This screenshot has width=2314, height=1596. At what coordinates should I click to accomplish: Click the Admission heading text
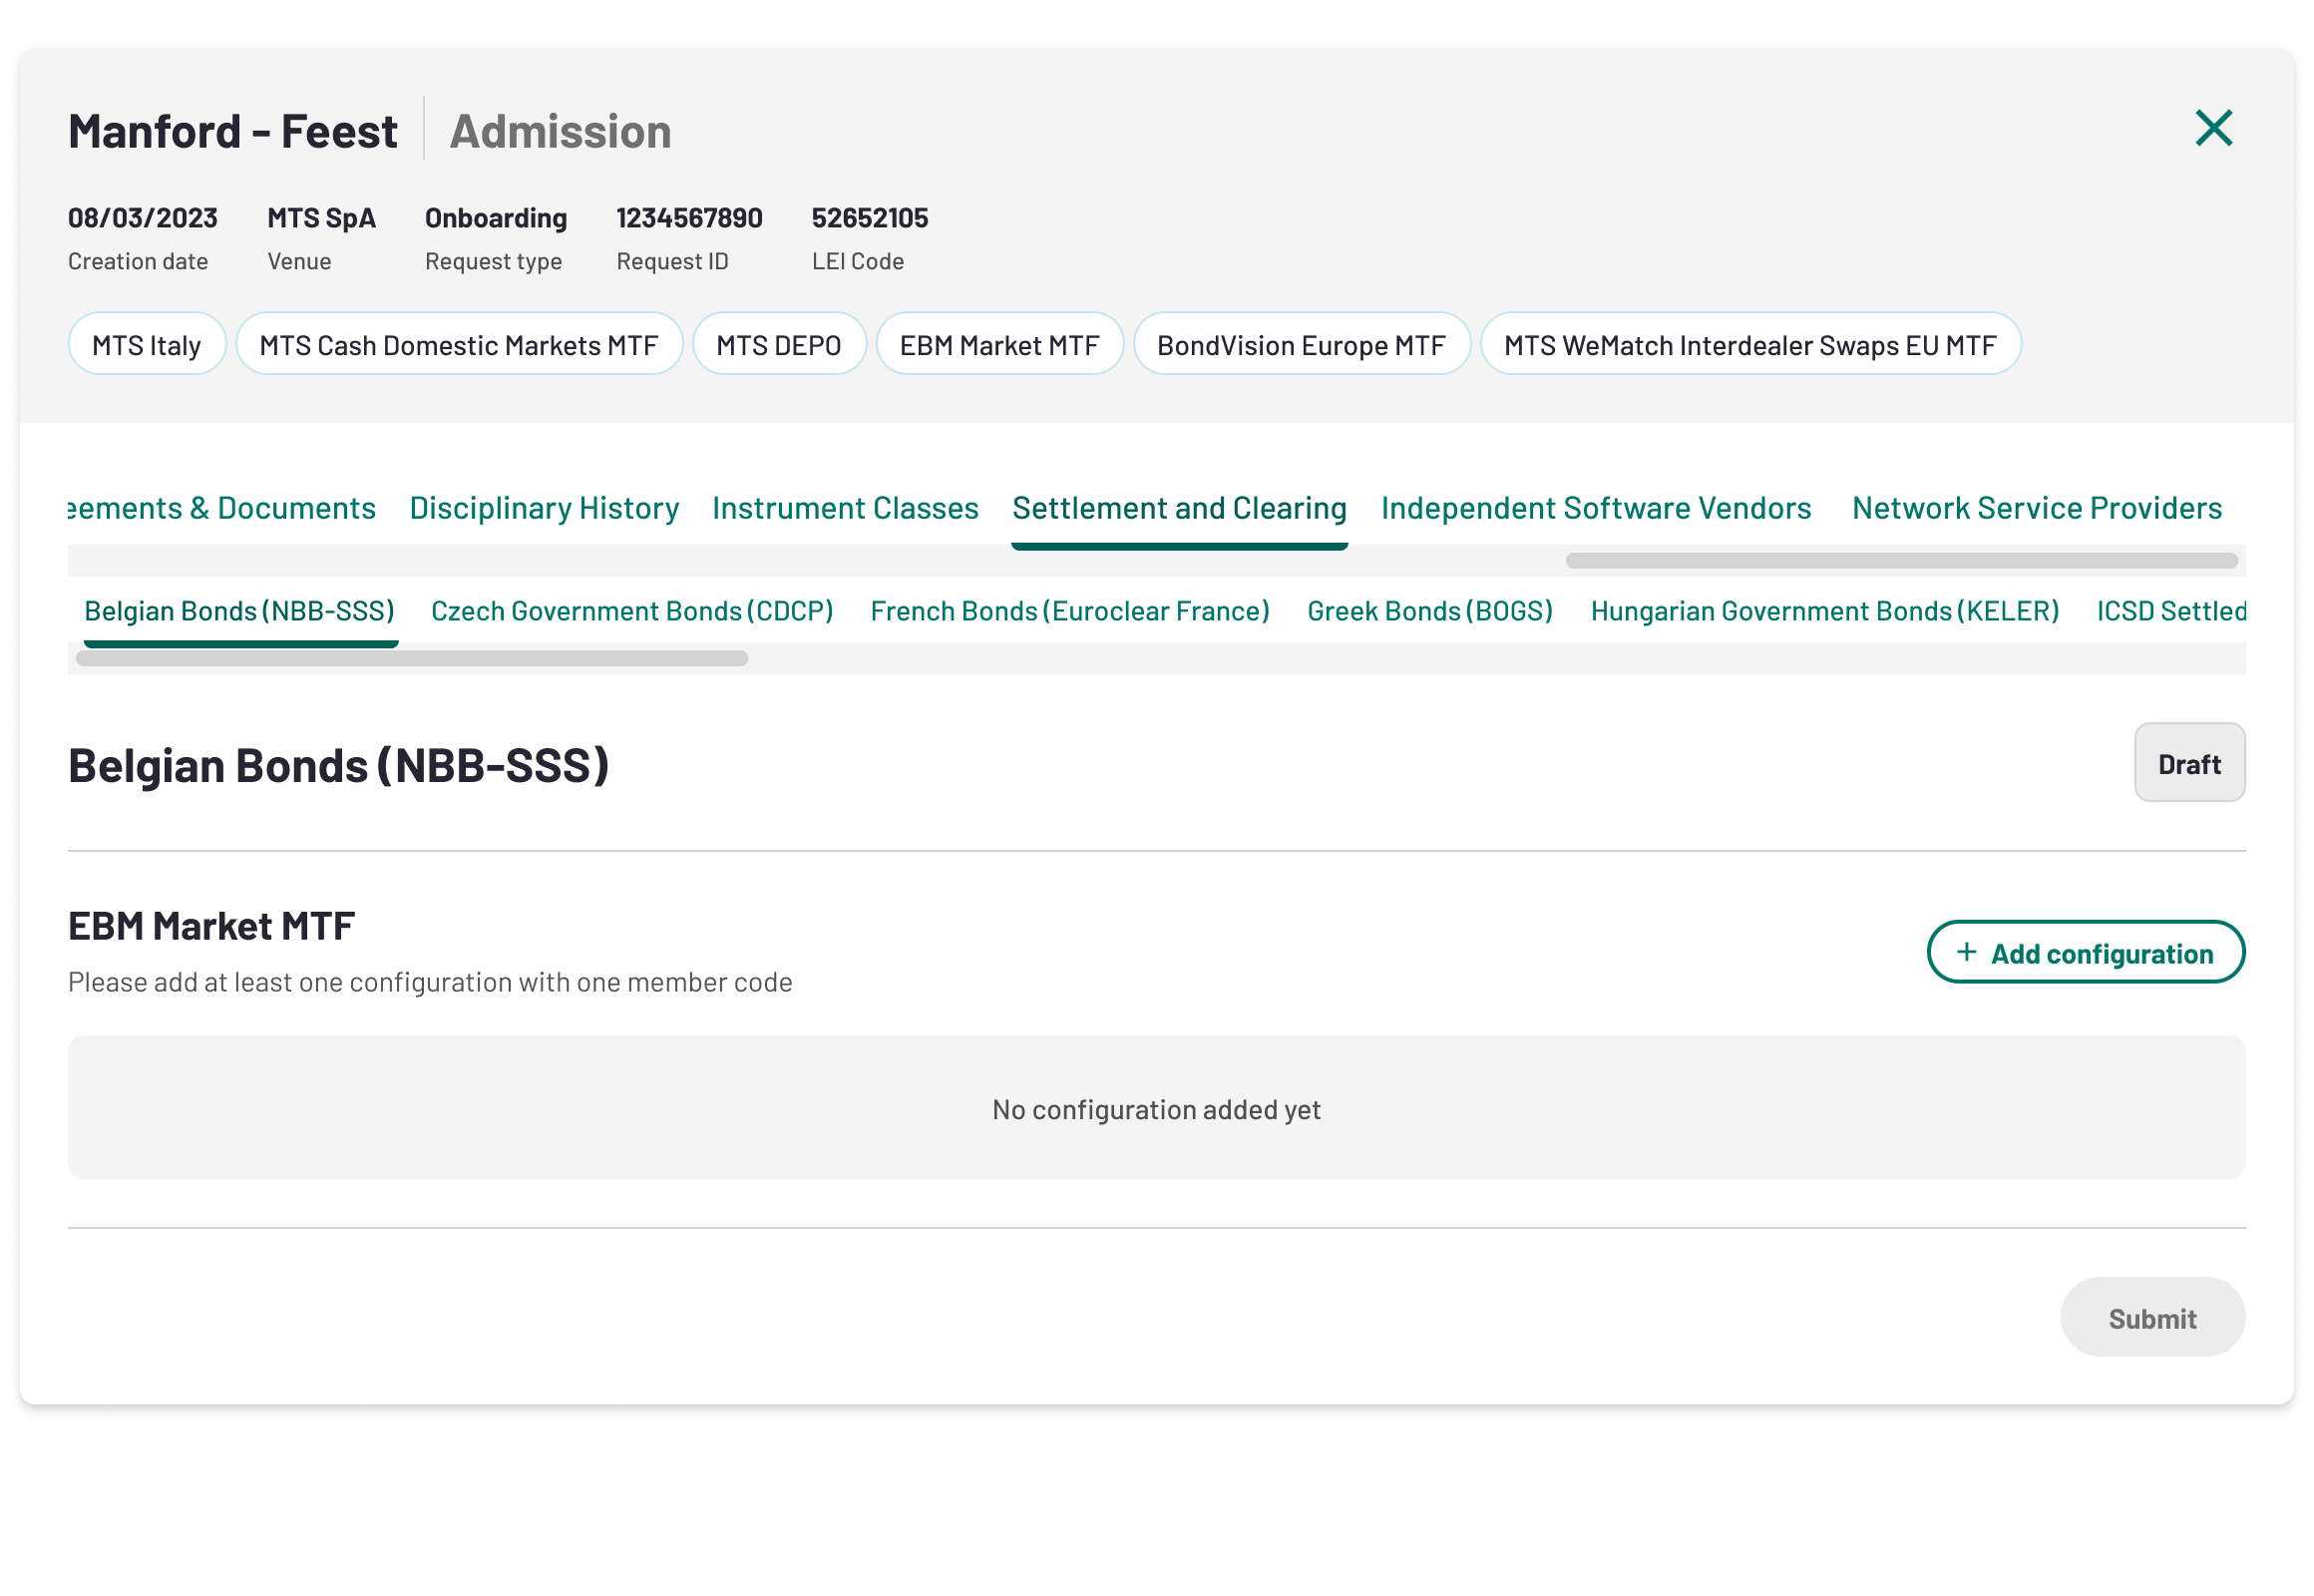click(x=561, y=131)
